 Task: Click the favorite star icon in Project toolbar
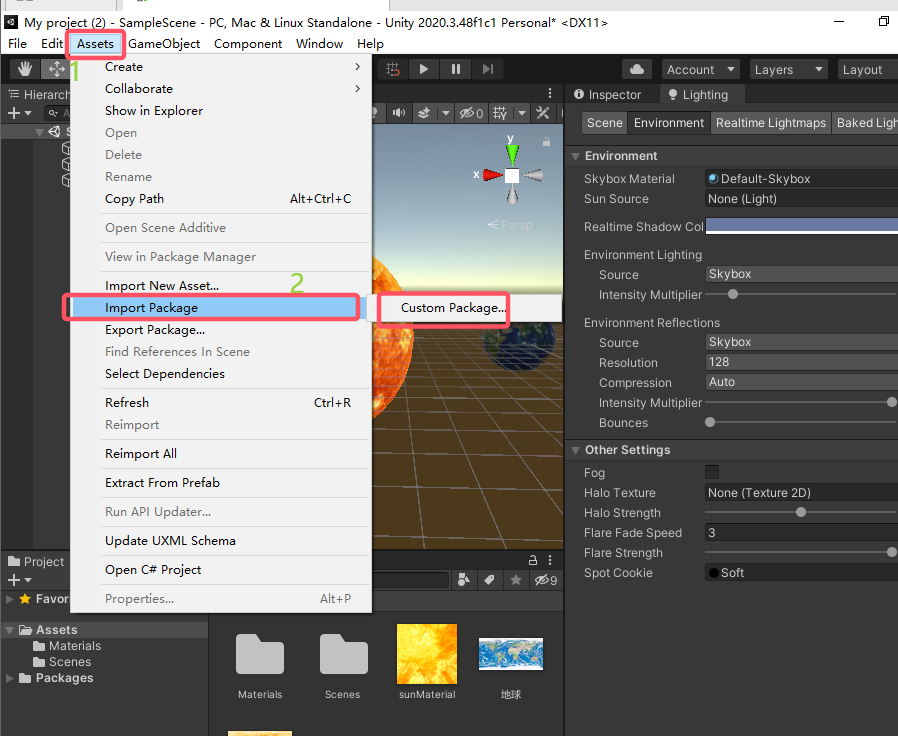coord(515,580)
